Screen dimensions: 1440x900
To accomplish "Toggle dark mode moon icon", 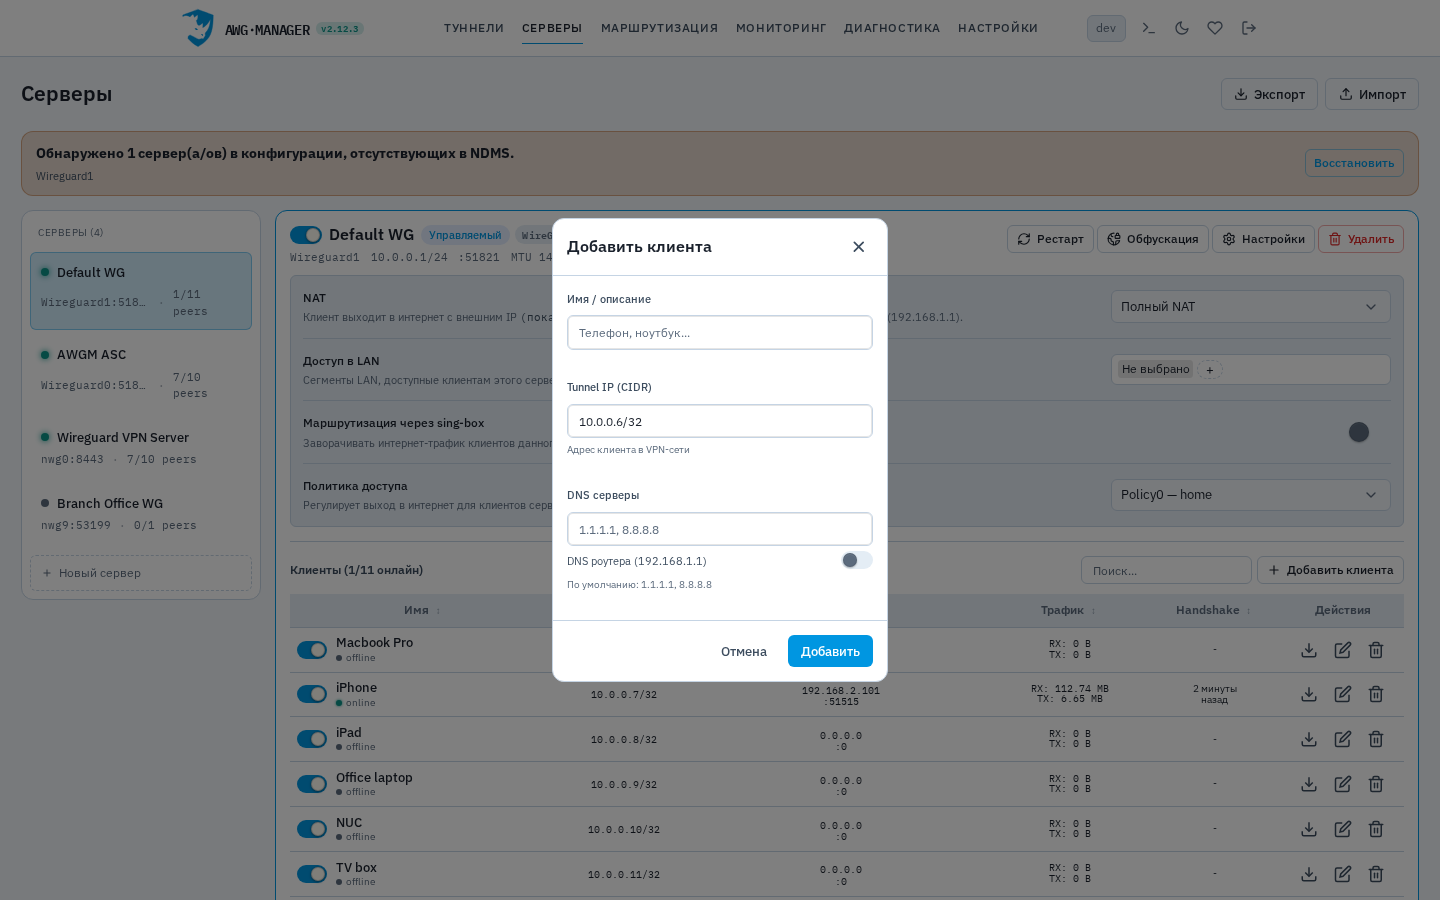I will click(1182, 28).
